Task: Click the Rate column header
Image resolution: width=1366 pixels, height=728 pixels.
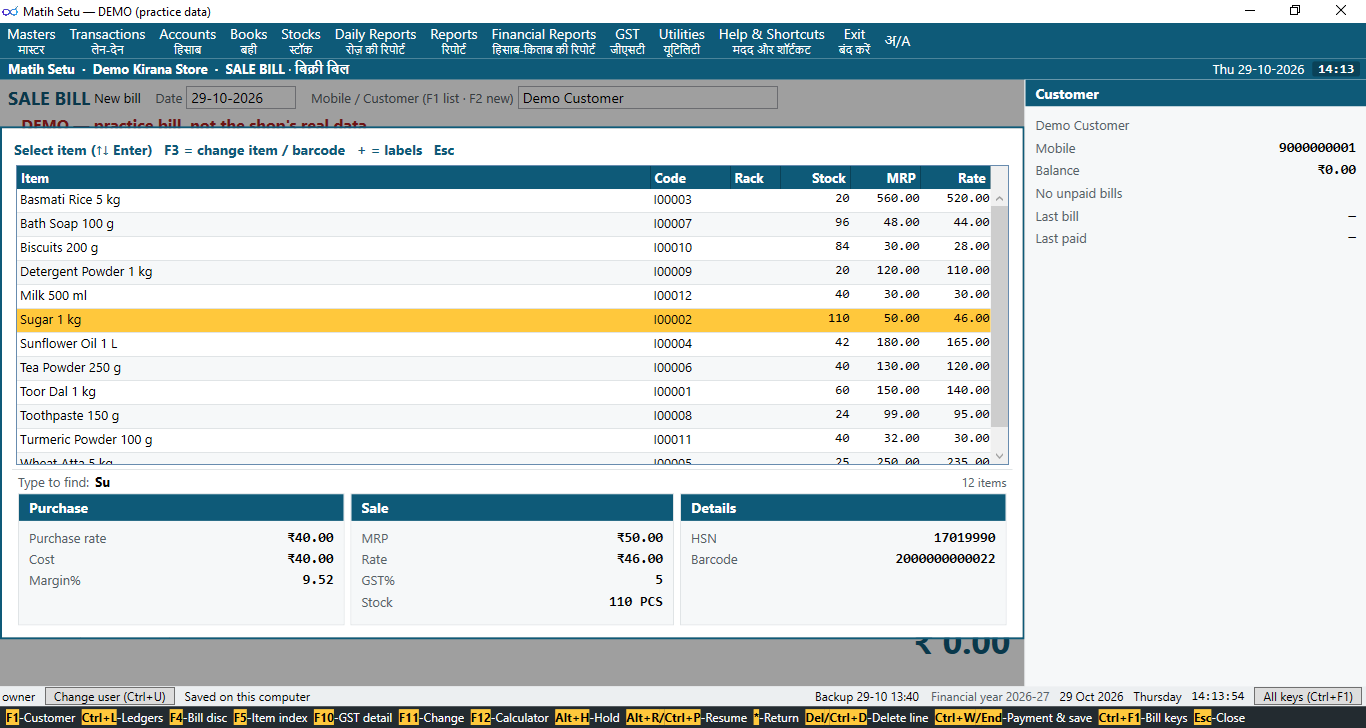Action: (x=957, y=178)
